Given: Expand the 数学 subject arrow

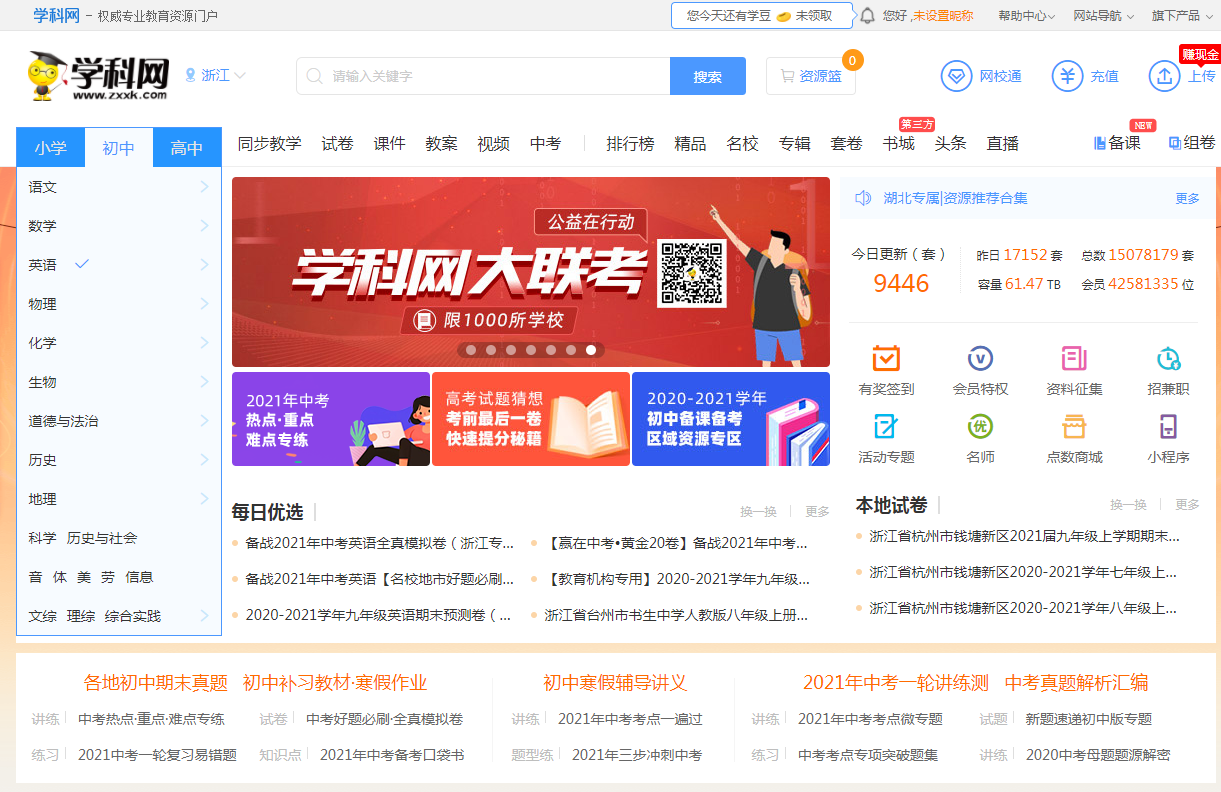Looking at the screenshot, I should pos(204,226).
